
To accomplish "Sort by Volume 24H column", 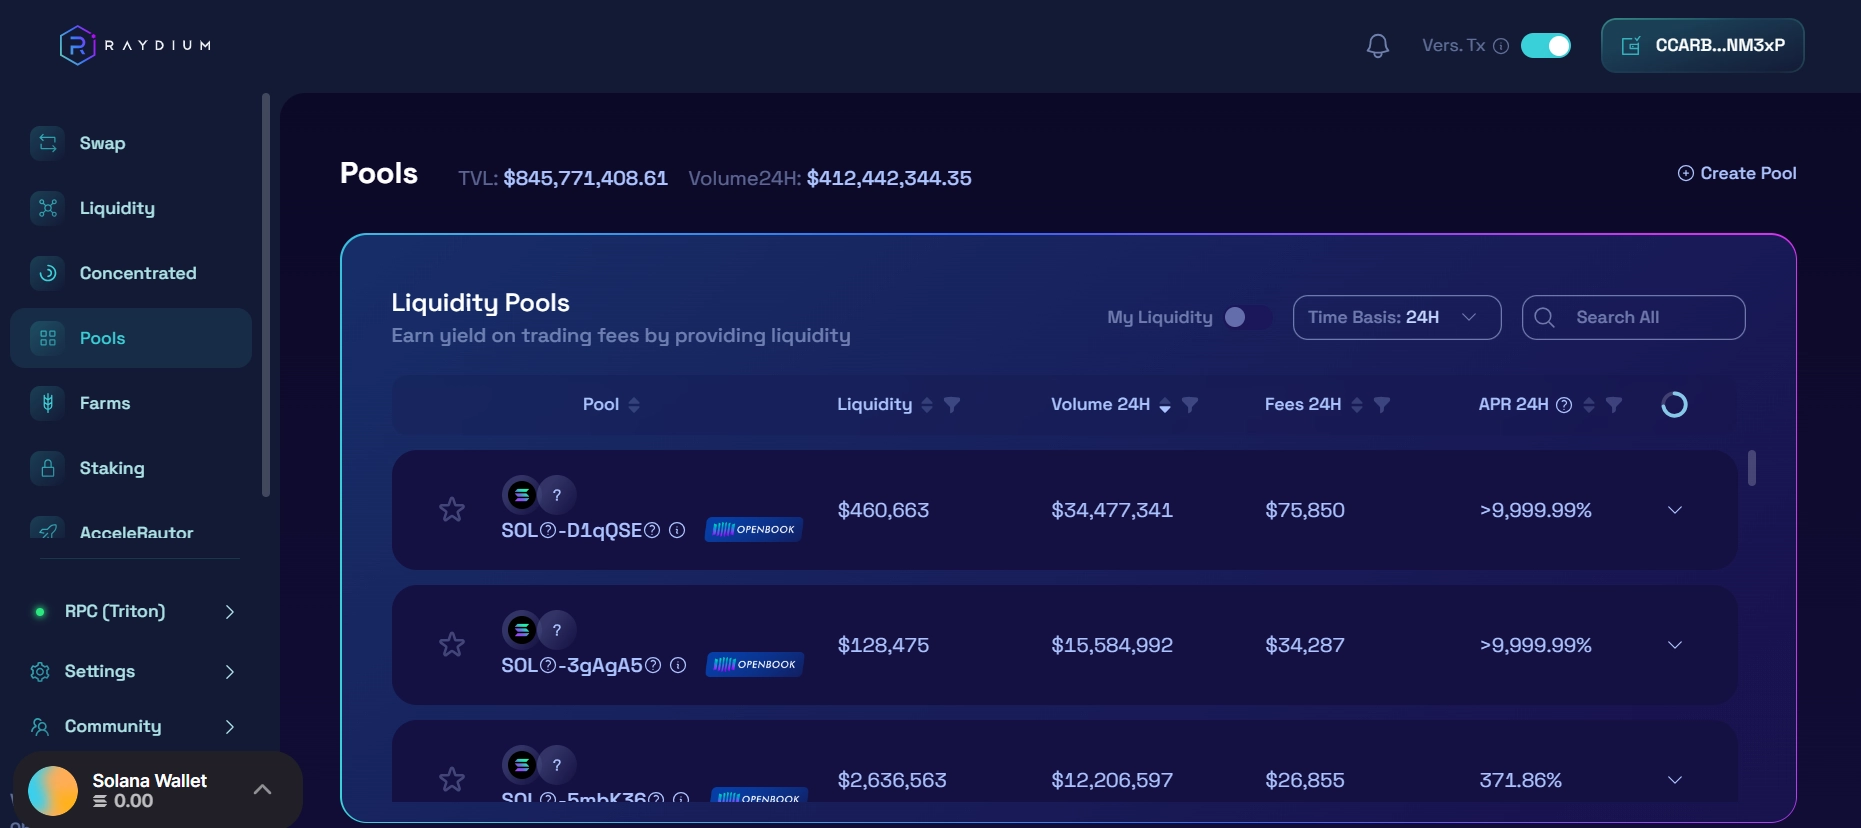I will (1165, 404).
